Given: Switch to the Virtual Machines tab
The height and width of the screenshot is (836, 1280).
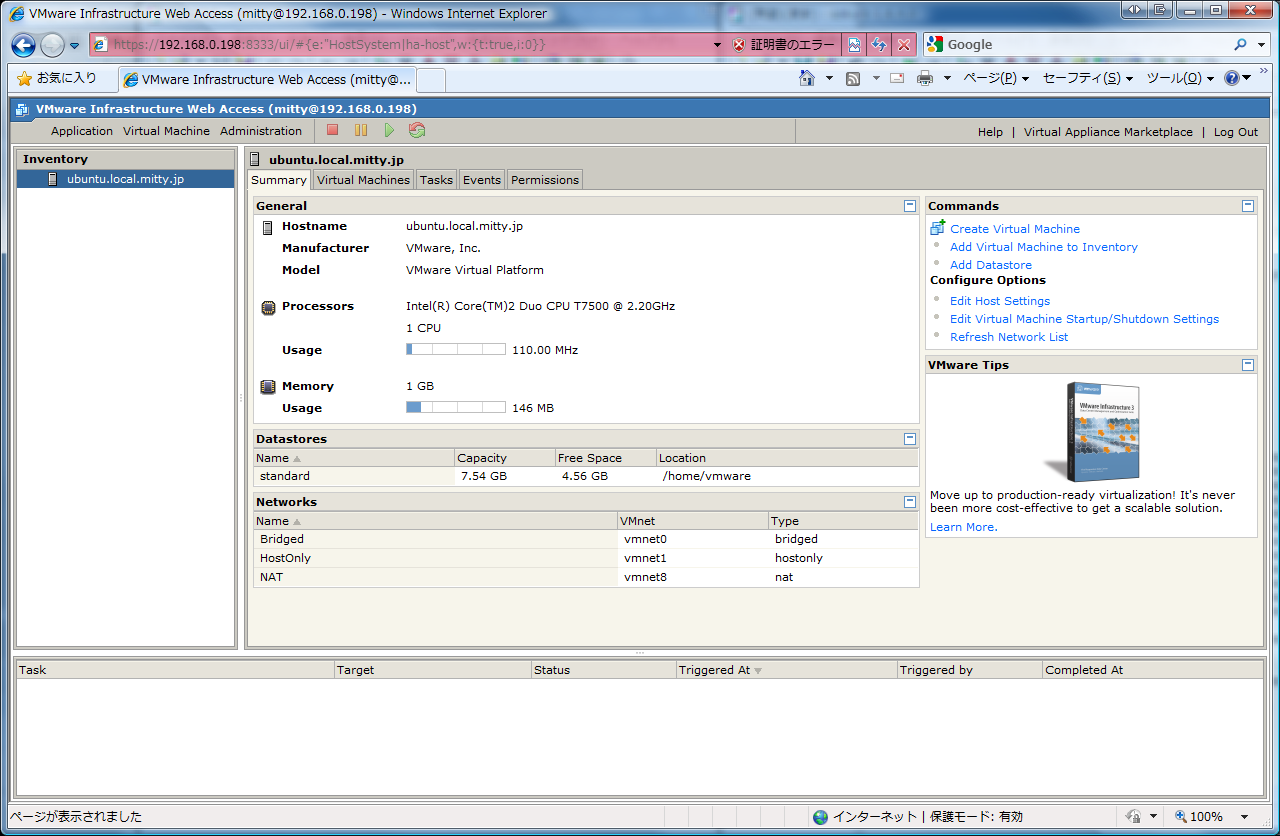Looking at the screenshot, I should (363, 180).
